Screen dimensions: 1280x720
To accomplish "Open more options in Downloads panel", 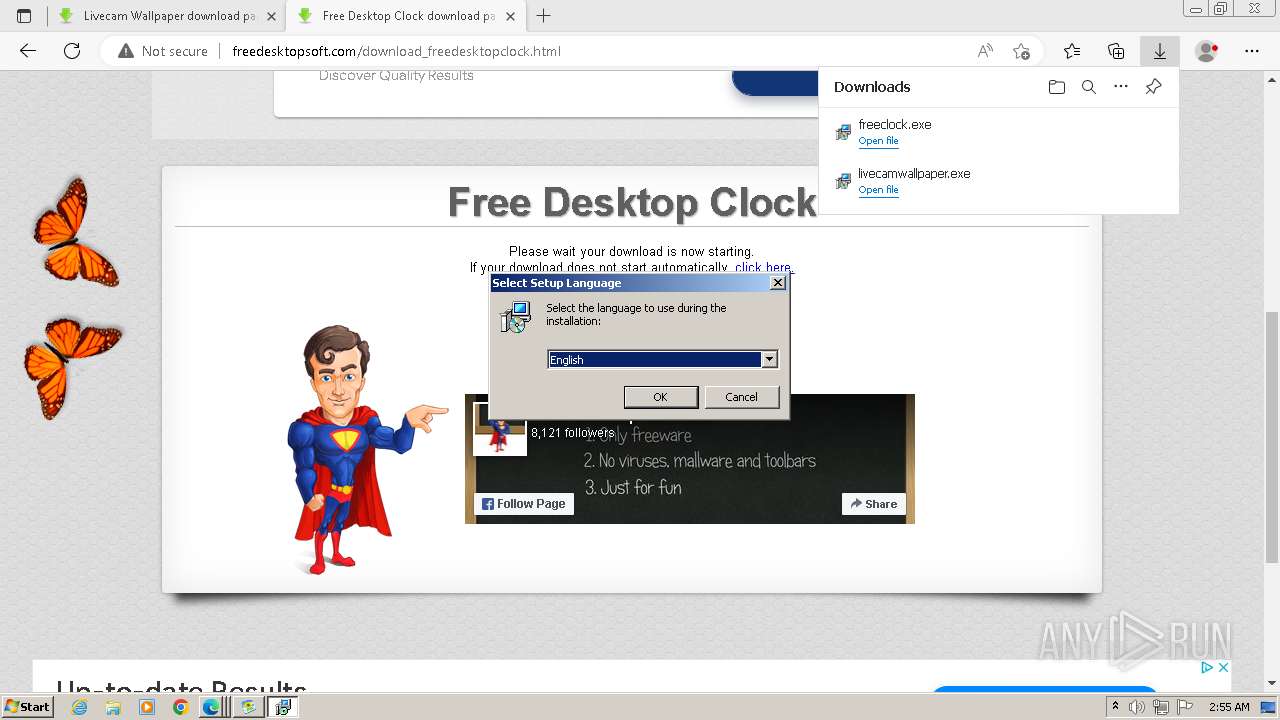I will tap(1121, 87).
